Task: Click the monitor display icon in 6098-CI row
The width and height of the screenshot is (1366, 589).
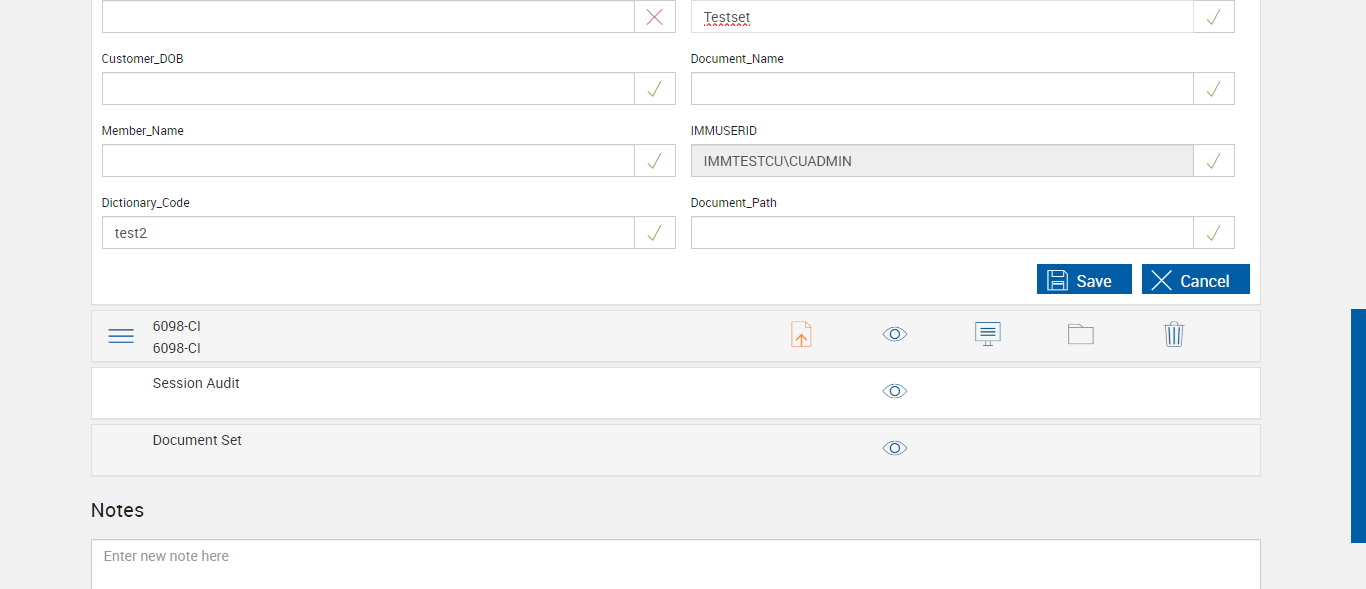Action: (988, 334)
